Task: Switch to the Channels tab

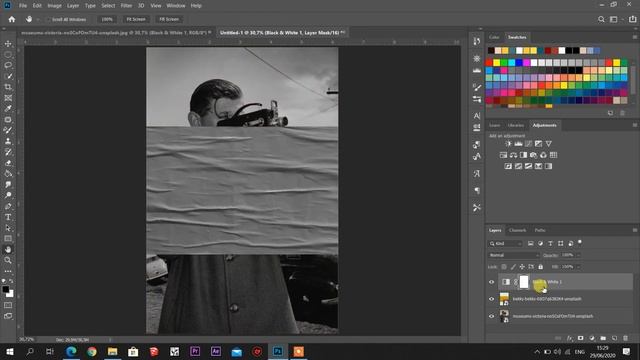Action: click(x=518, y=230)
